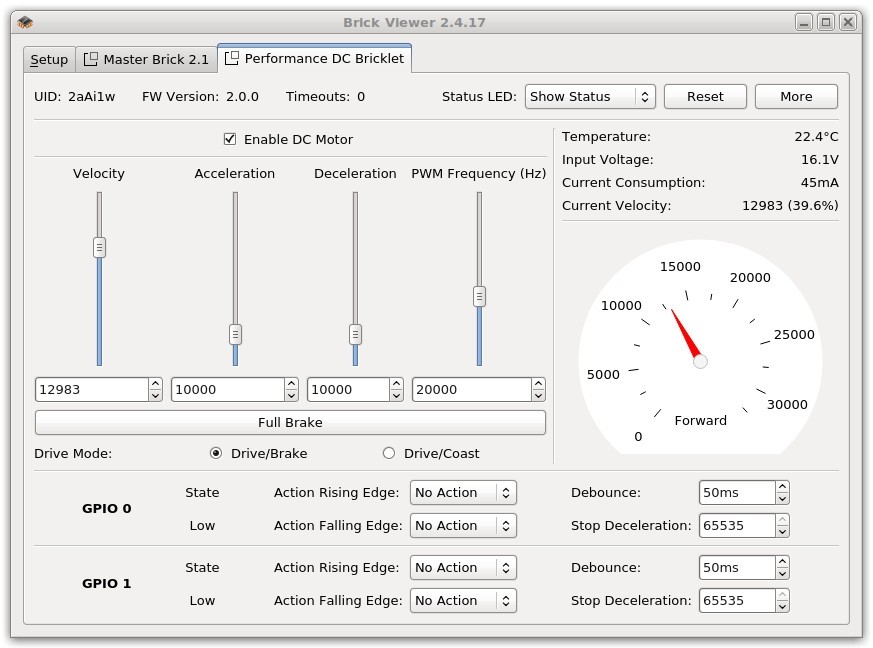This screenshot has height=648, width=873.
Task: Click the UID value 2aAi1w
Action: pyautogui.click(x=91, y=97)
